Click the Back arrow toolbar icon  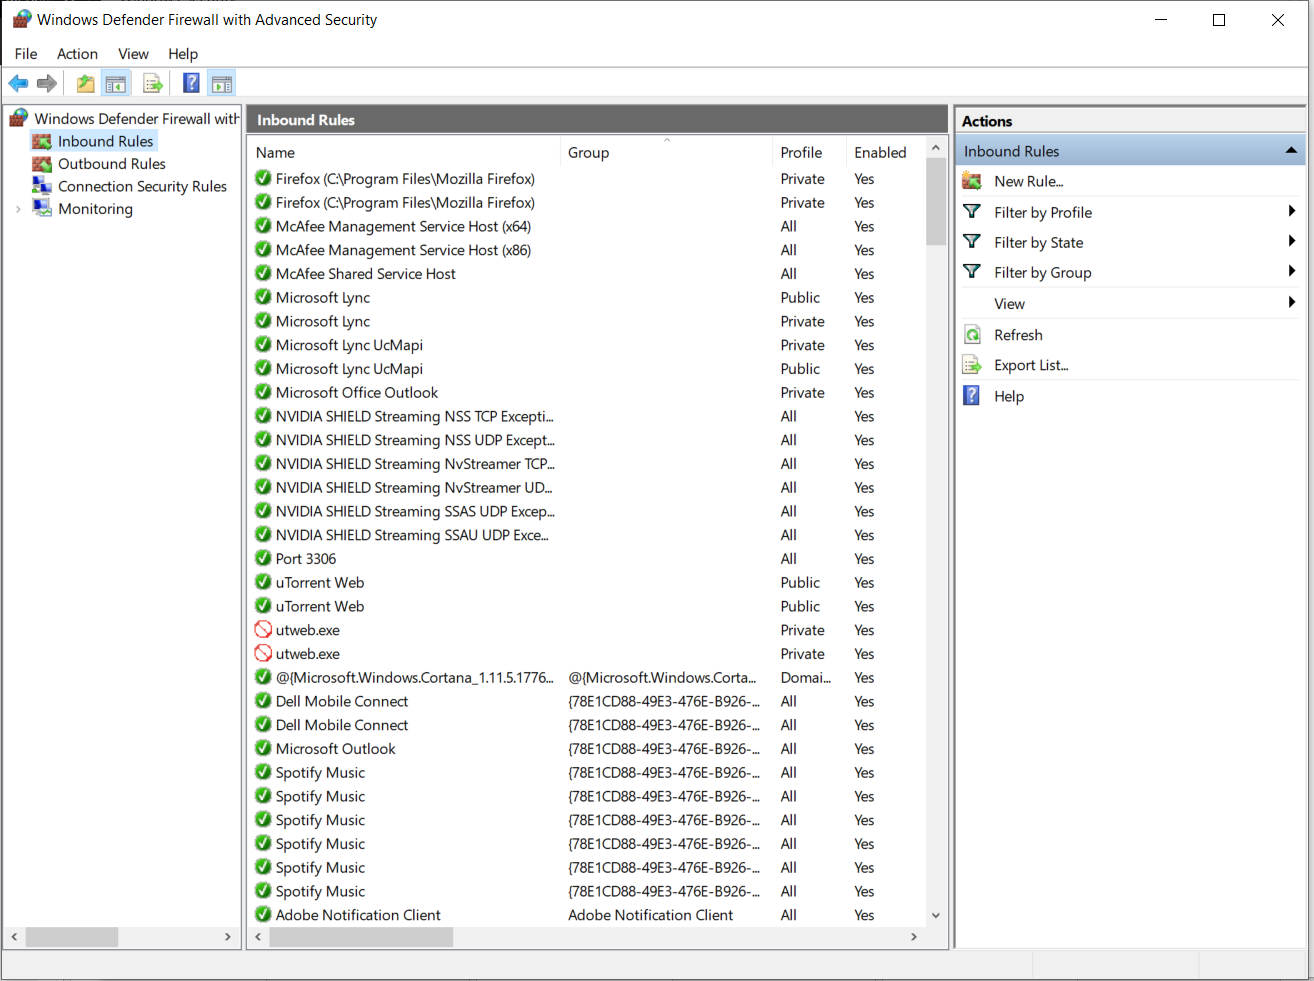click(18, 84)
